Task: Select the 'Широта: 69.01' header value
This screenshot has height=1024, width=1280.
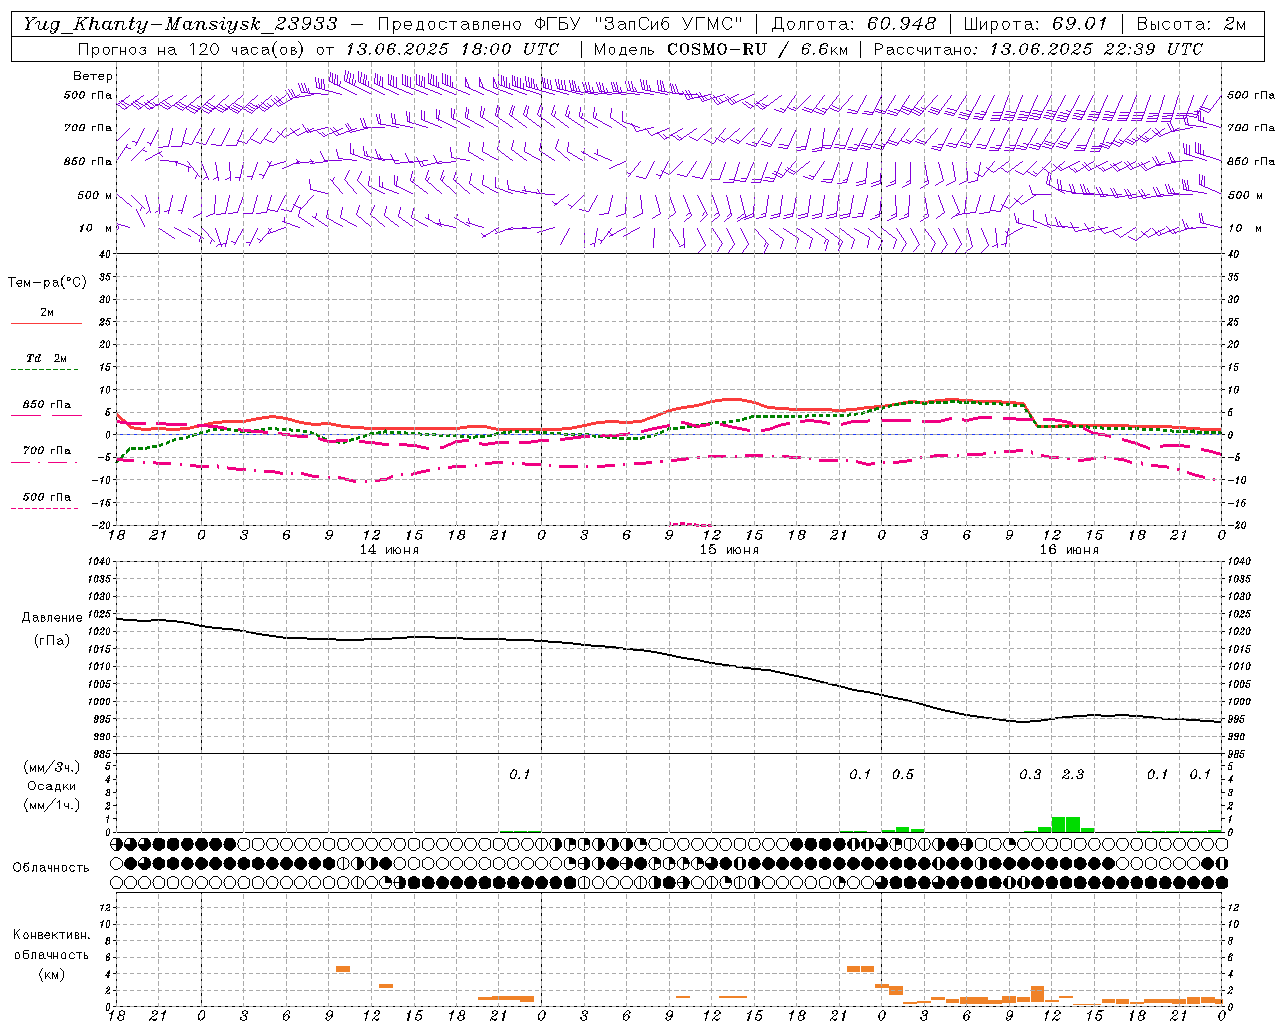Action: (x=1035, y=24)
